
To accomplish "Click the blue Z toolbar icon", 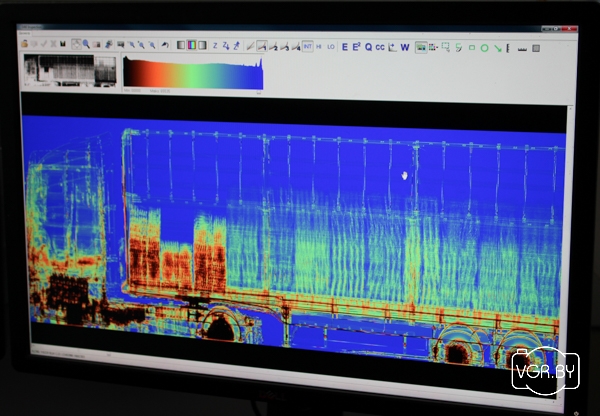I will pyautogui.click(x=215, y=45).
